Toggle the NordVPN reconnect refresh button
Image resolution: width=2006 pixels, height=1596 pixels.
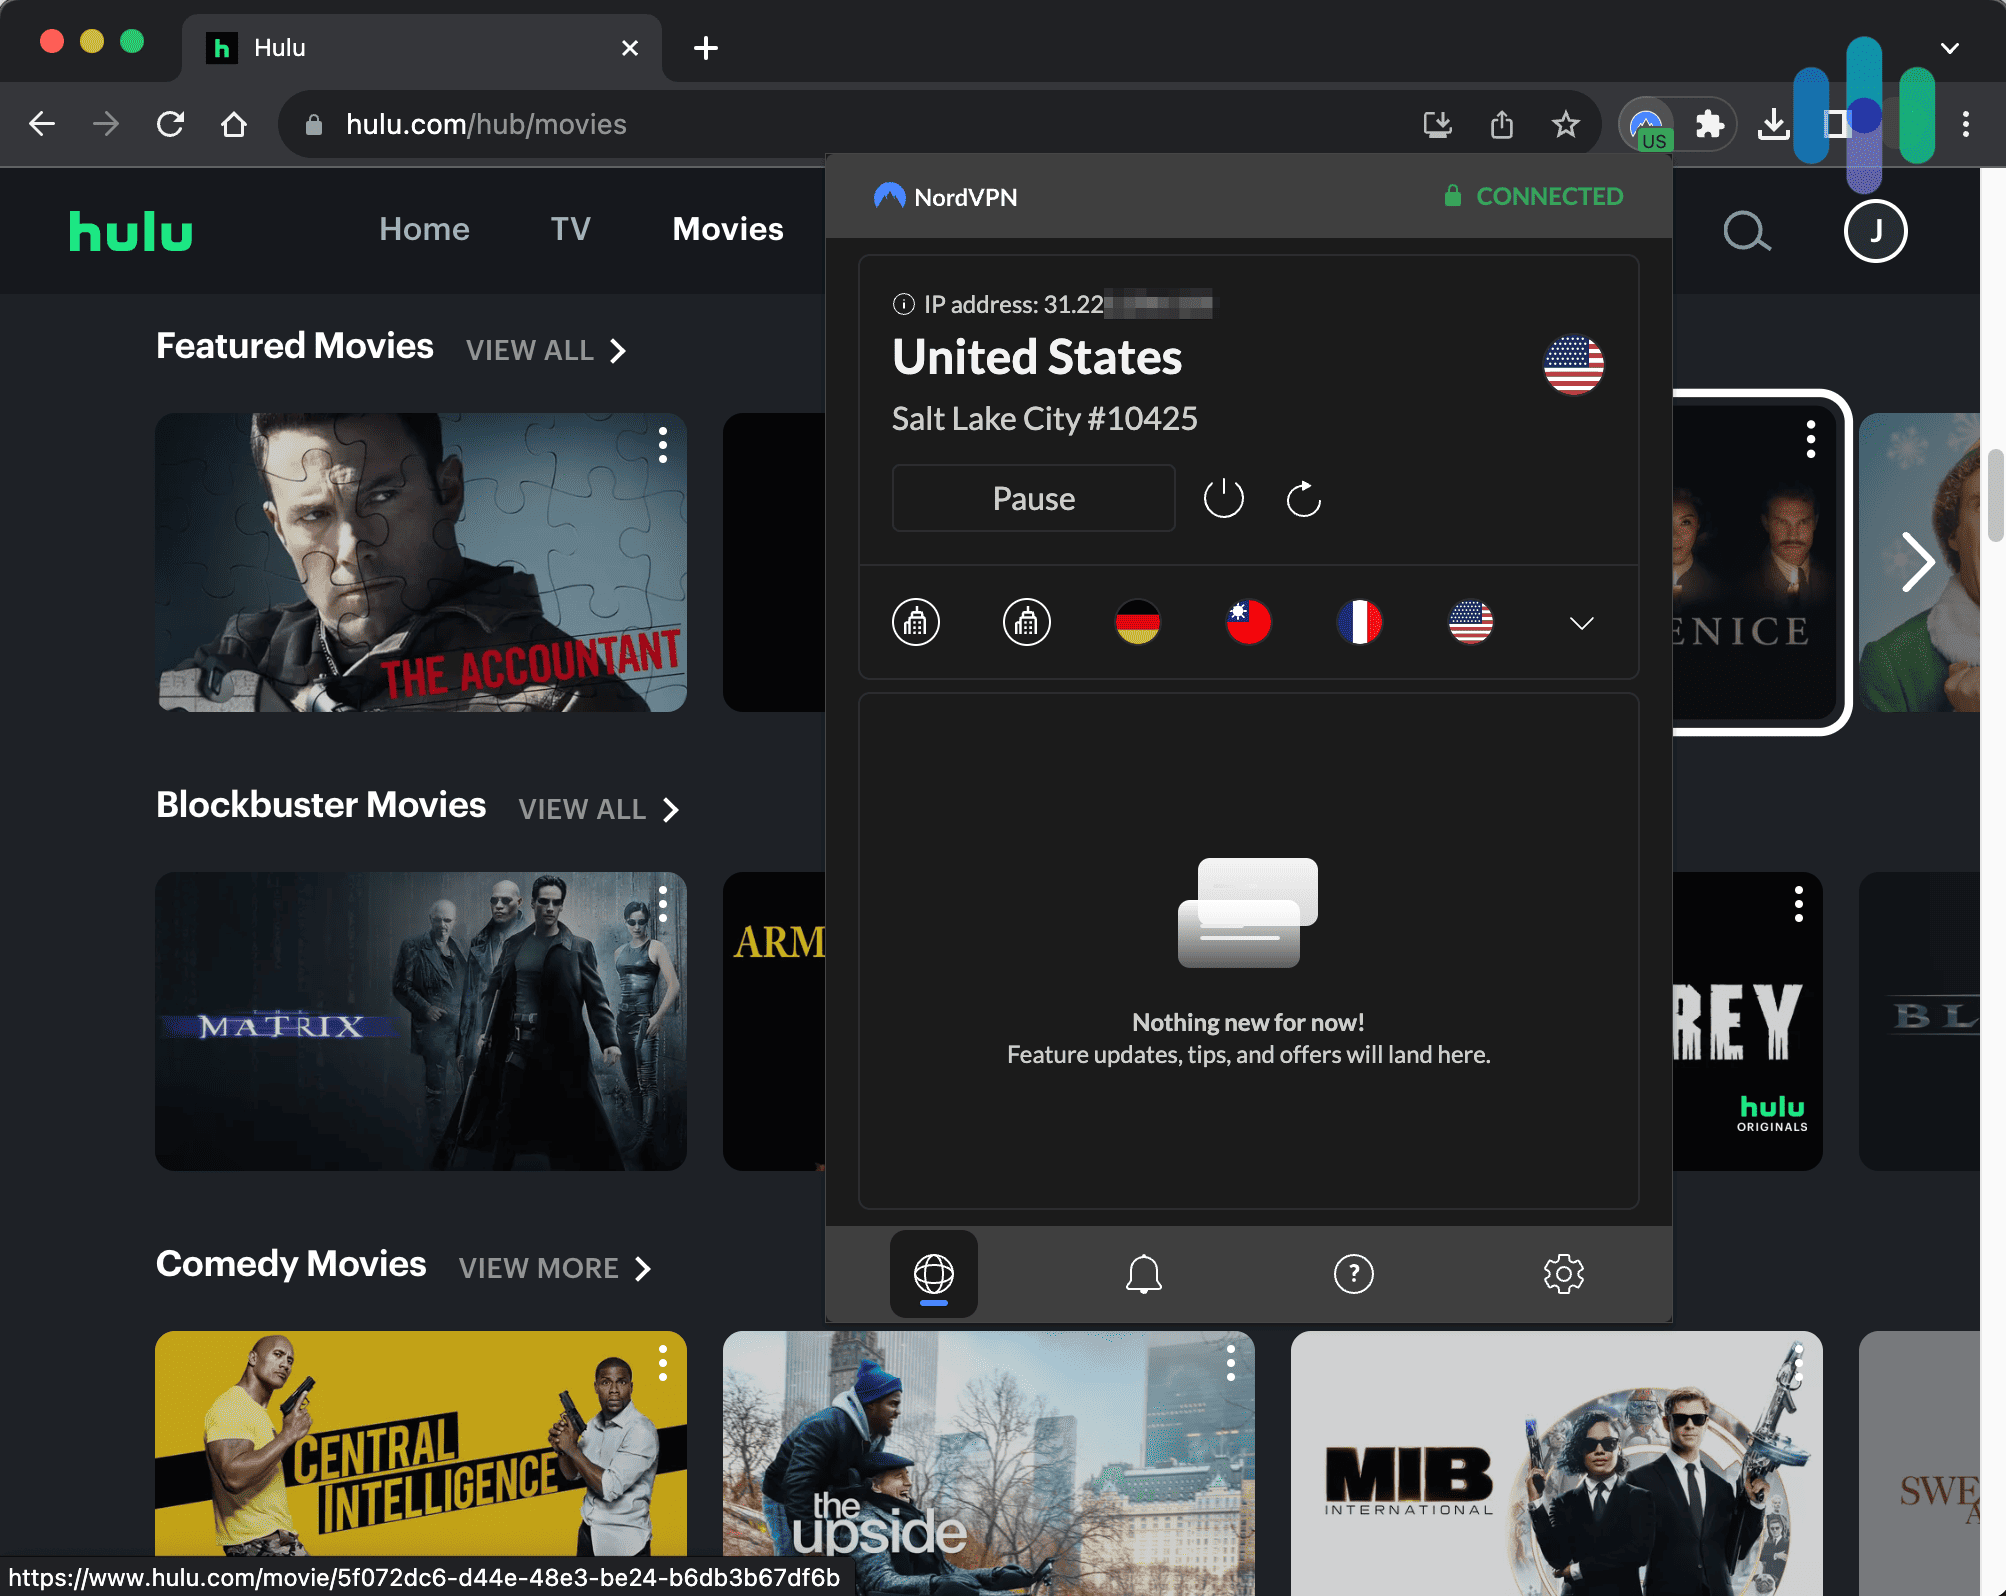coord(1303,498)
